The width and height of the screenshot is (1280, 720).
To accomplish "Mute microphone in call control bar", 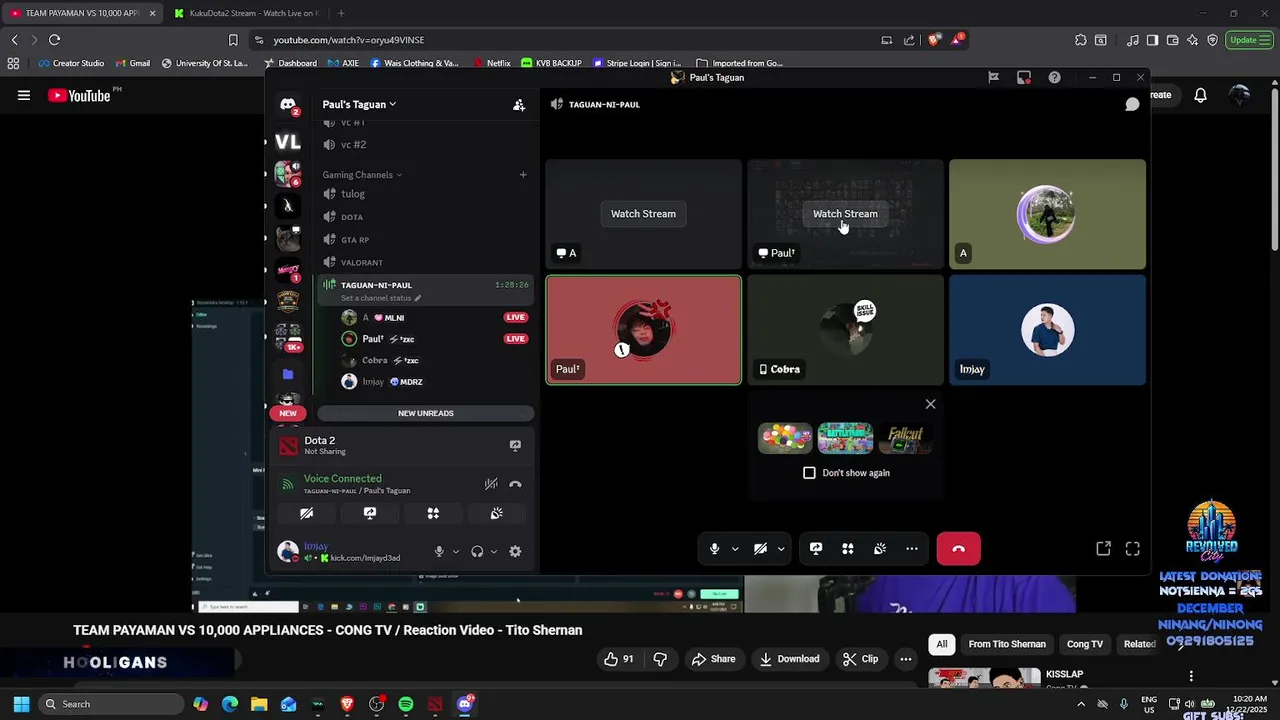I will point(714,548).
